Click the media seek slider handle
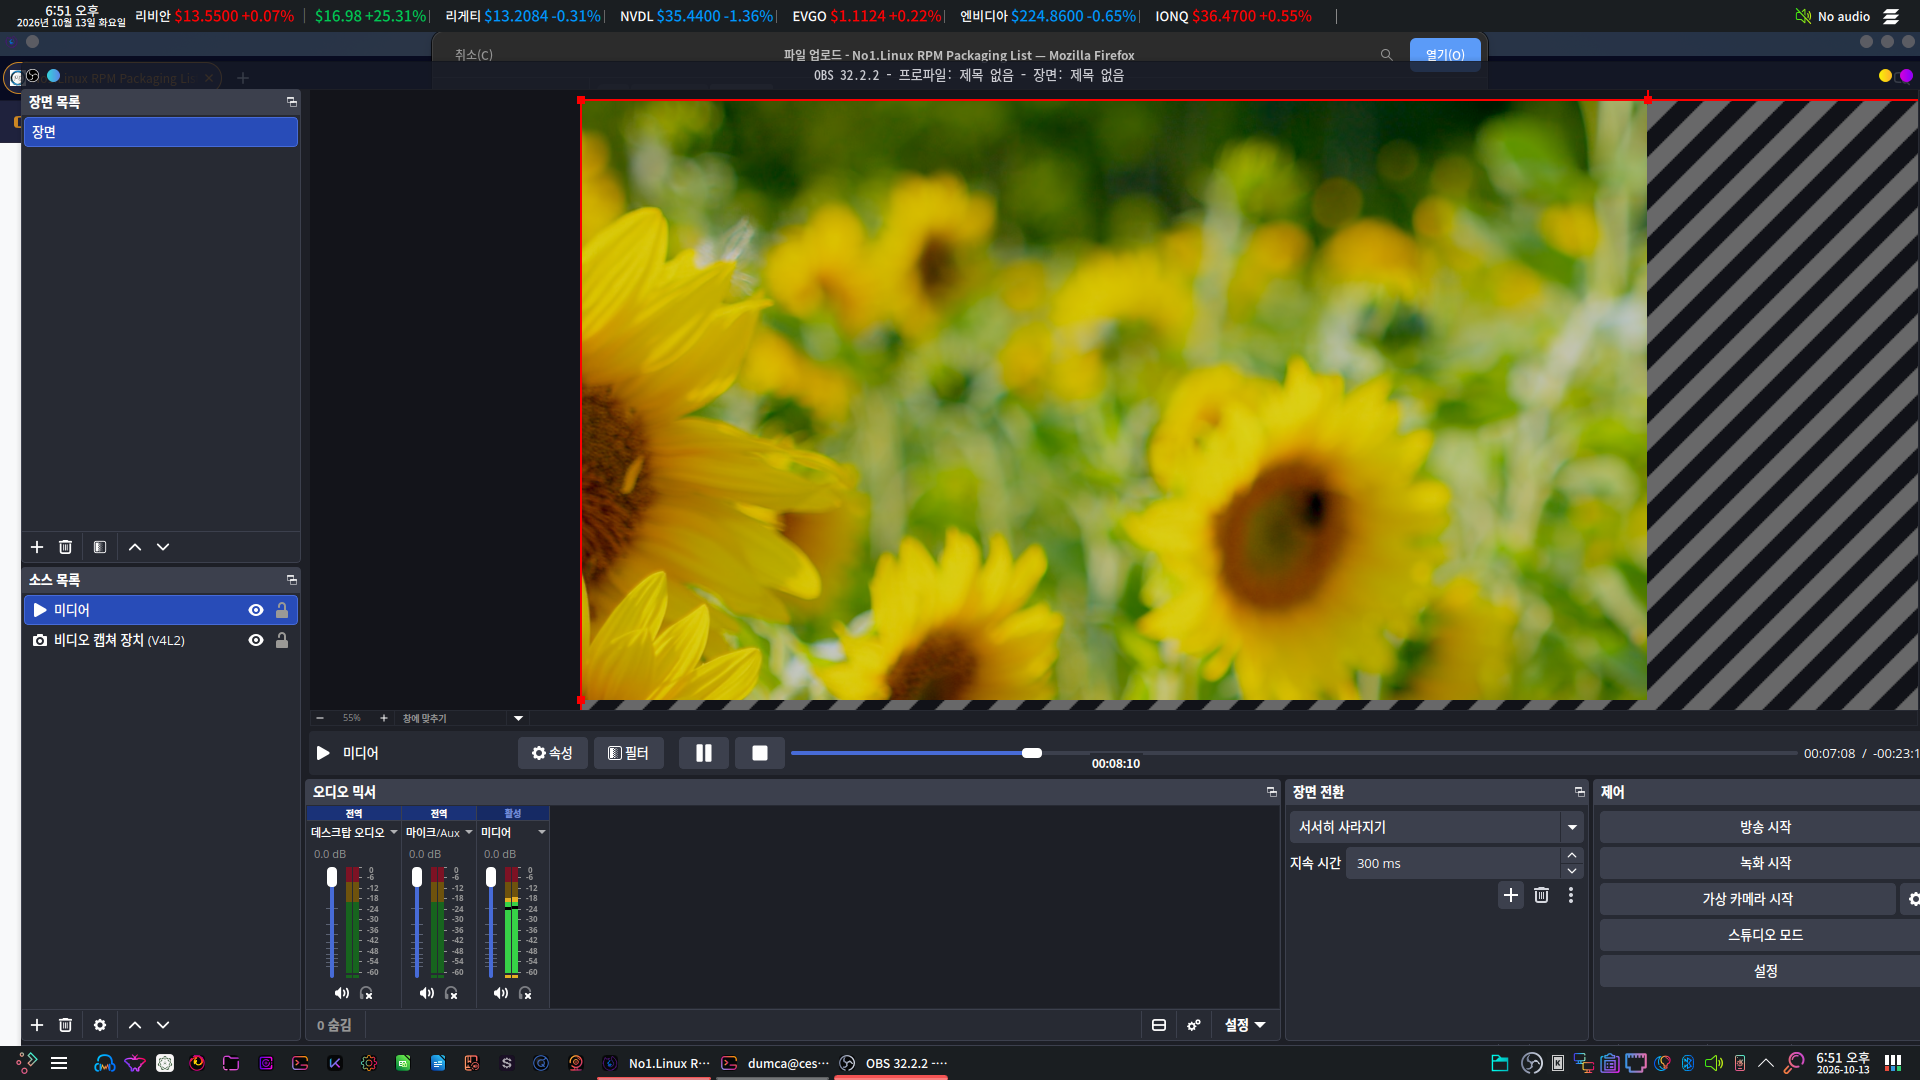This screenshot has height=1080, width=1920. click(x=1032, y=753)
